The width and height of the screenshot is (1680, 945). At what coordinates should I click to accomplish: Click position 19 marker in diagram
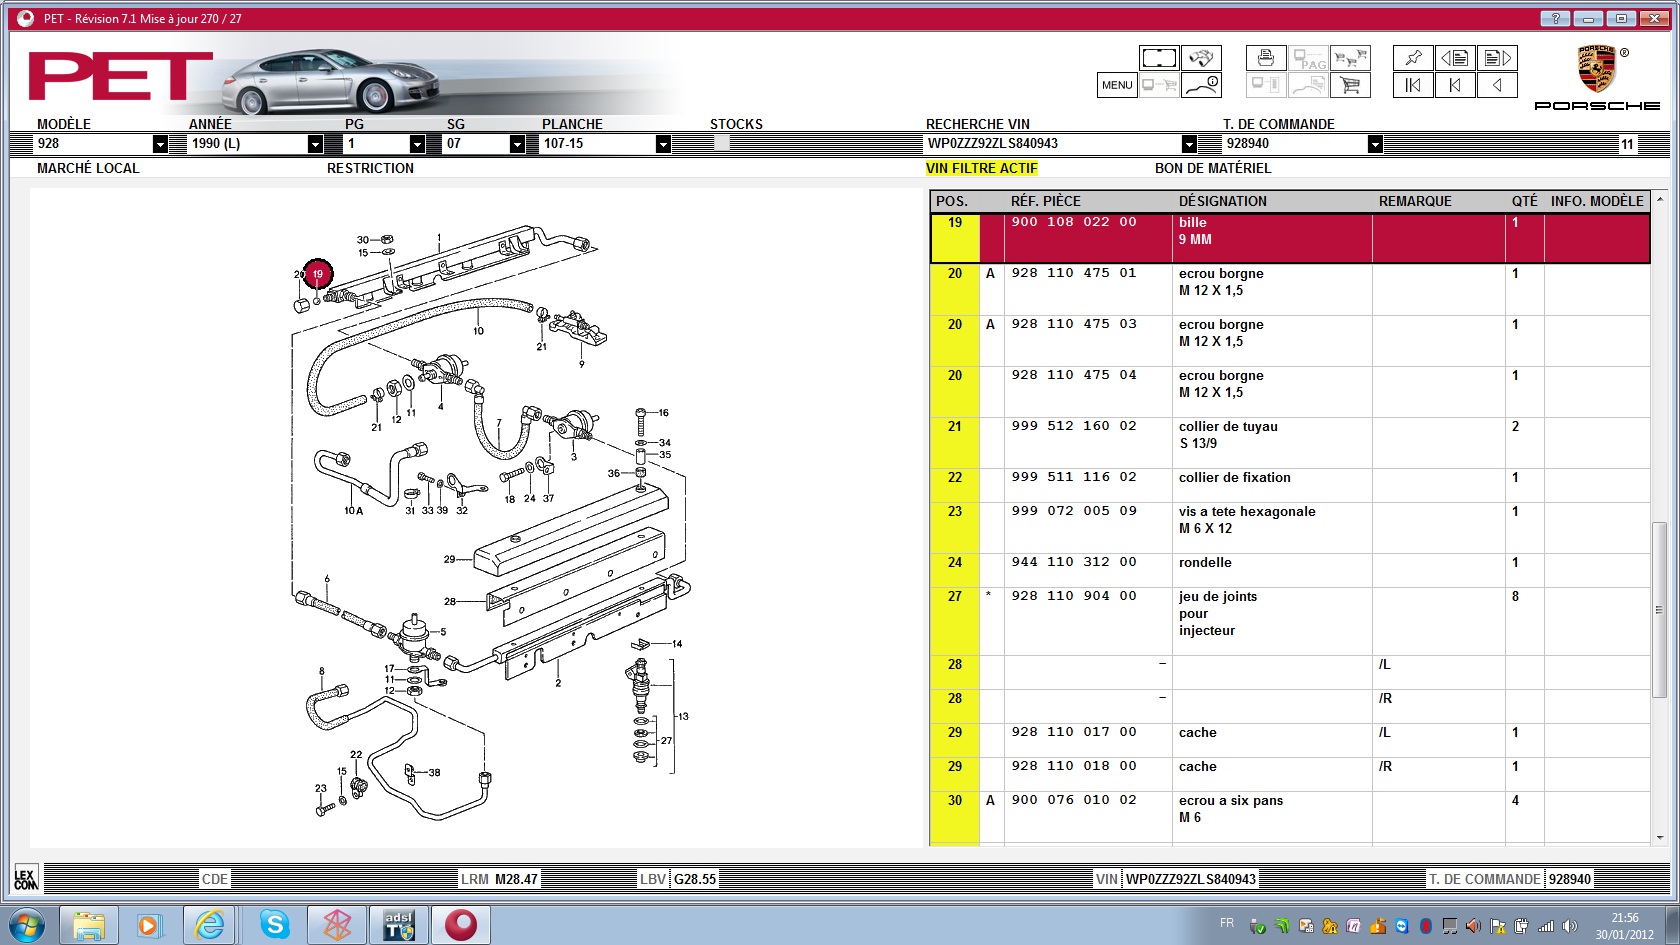pos(318,273)
